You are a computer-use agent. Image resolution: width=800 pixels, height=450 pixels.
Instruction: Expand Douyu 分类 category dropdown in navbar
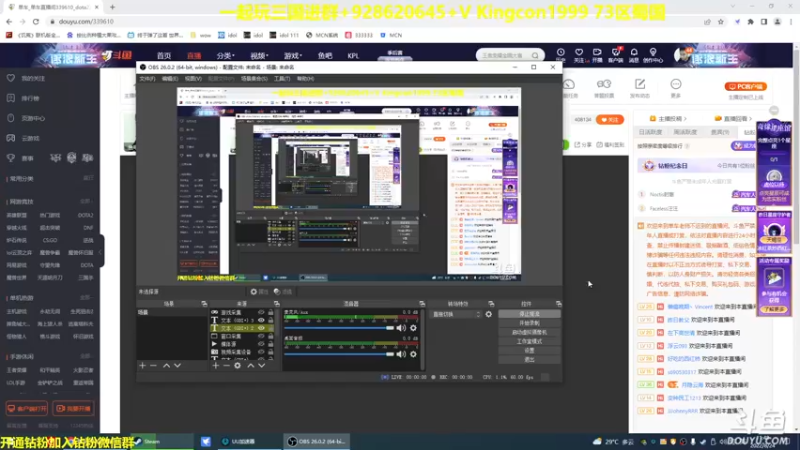coord(225,56)
